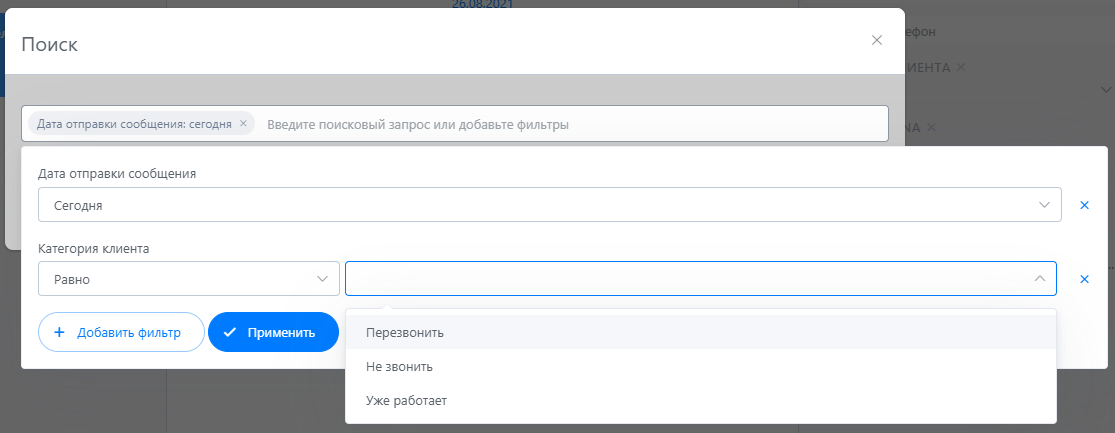
Task: Collapse the category list with up chevron
Action: (x=1040, y=279)
